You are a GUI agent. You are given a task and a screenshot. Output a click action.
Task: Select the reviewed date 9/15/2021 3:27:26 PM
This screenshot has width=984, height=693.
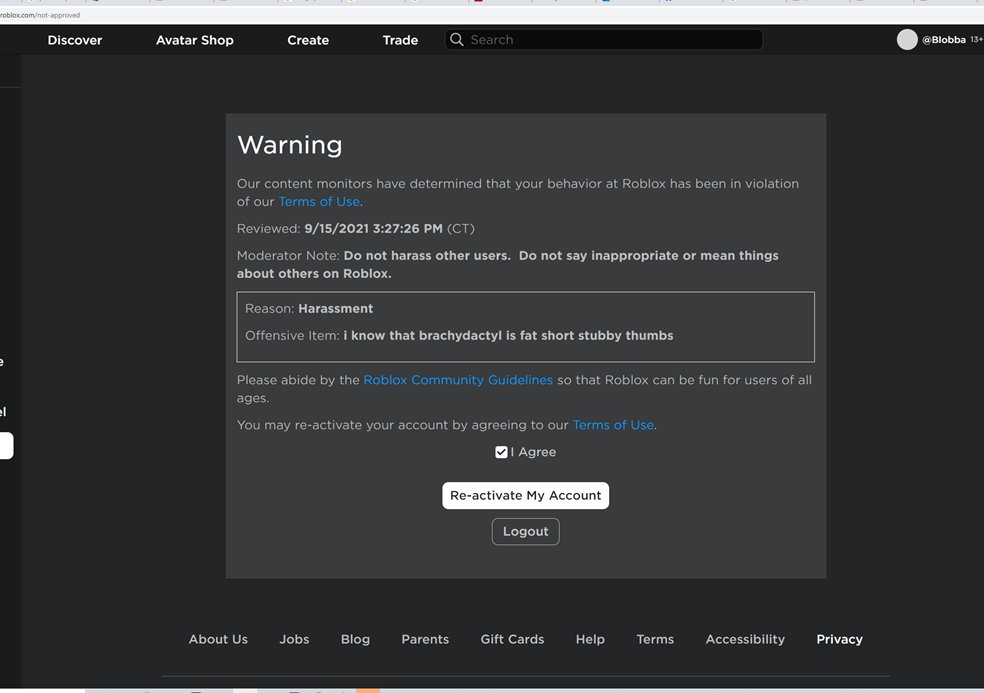373,228
